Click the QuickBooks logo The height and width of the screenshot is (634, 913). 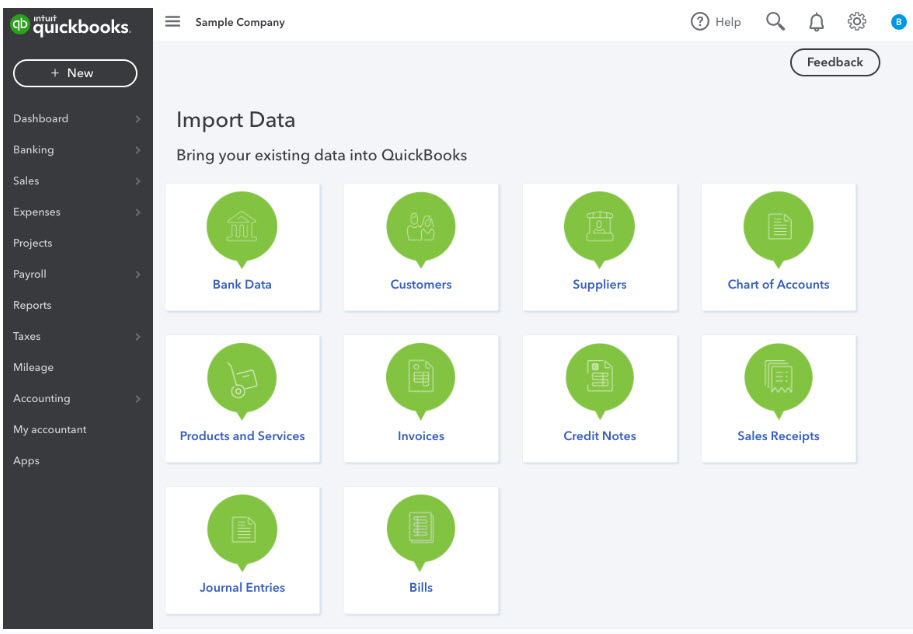point(70,25)
